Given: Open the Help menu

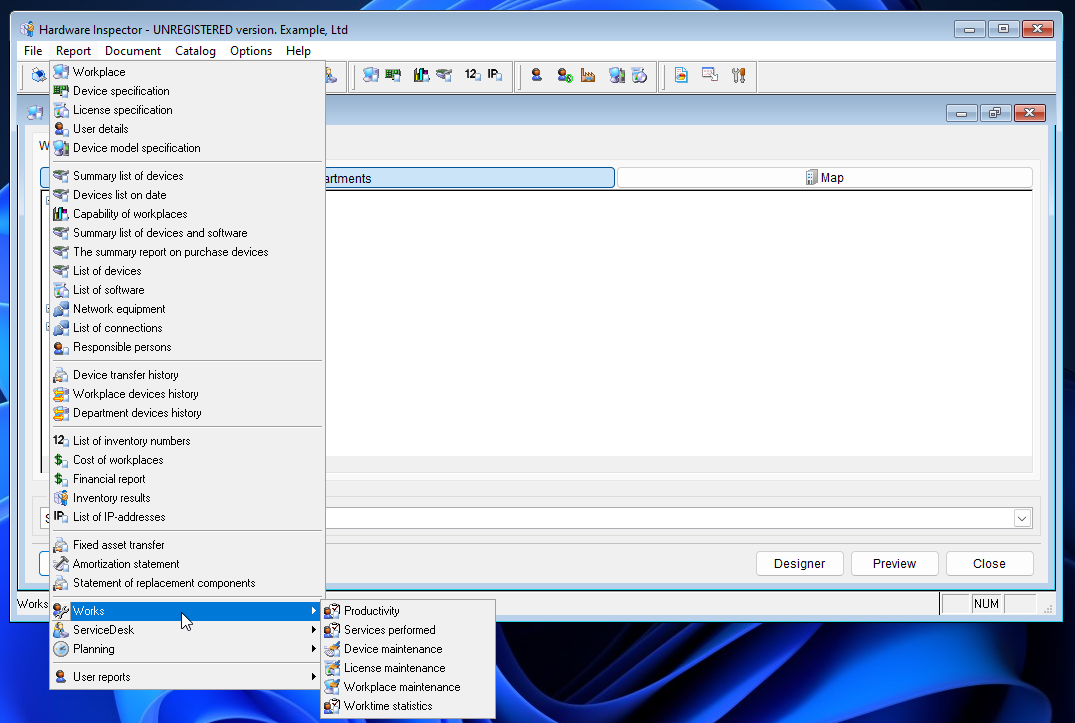Looking at the screenshot, I should tap(298, 51).
